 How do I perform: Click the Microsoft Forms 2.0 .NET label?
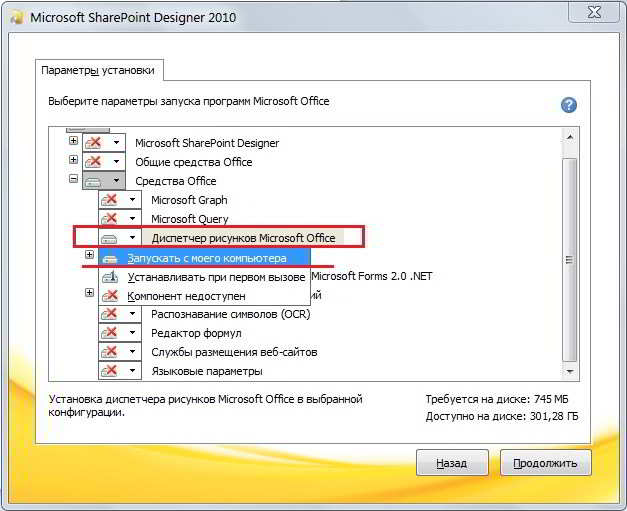372,276
